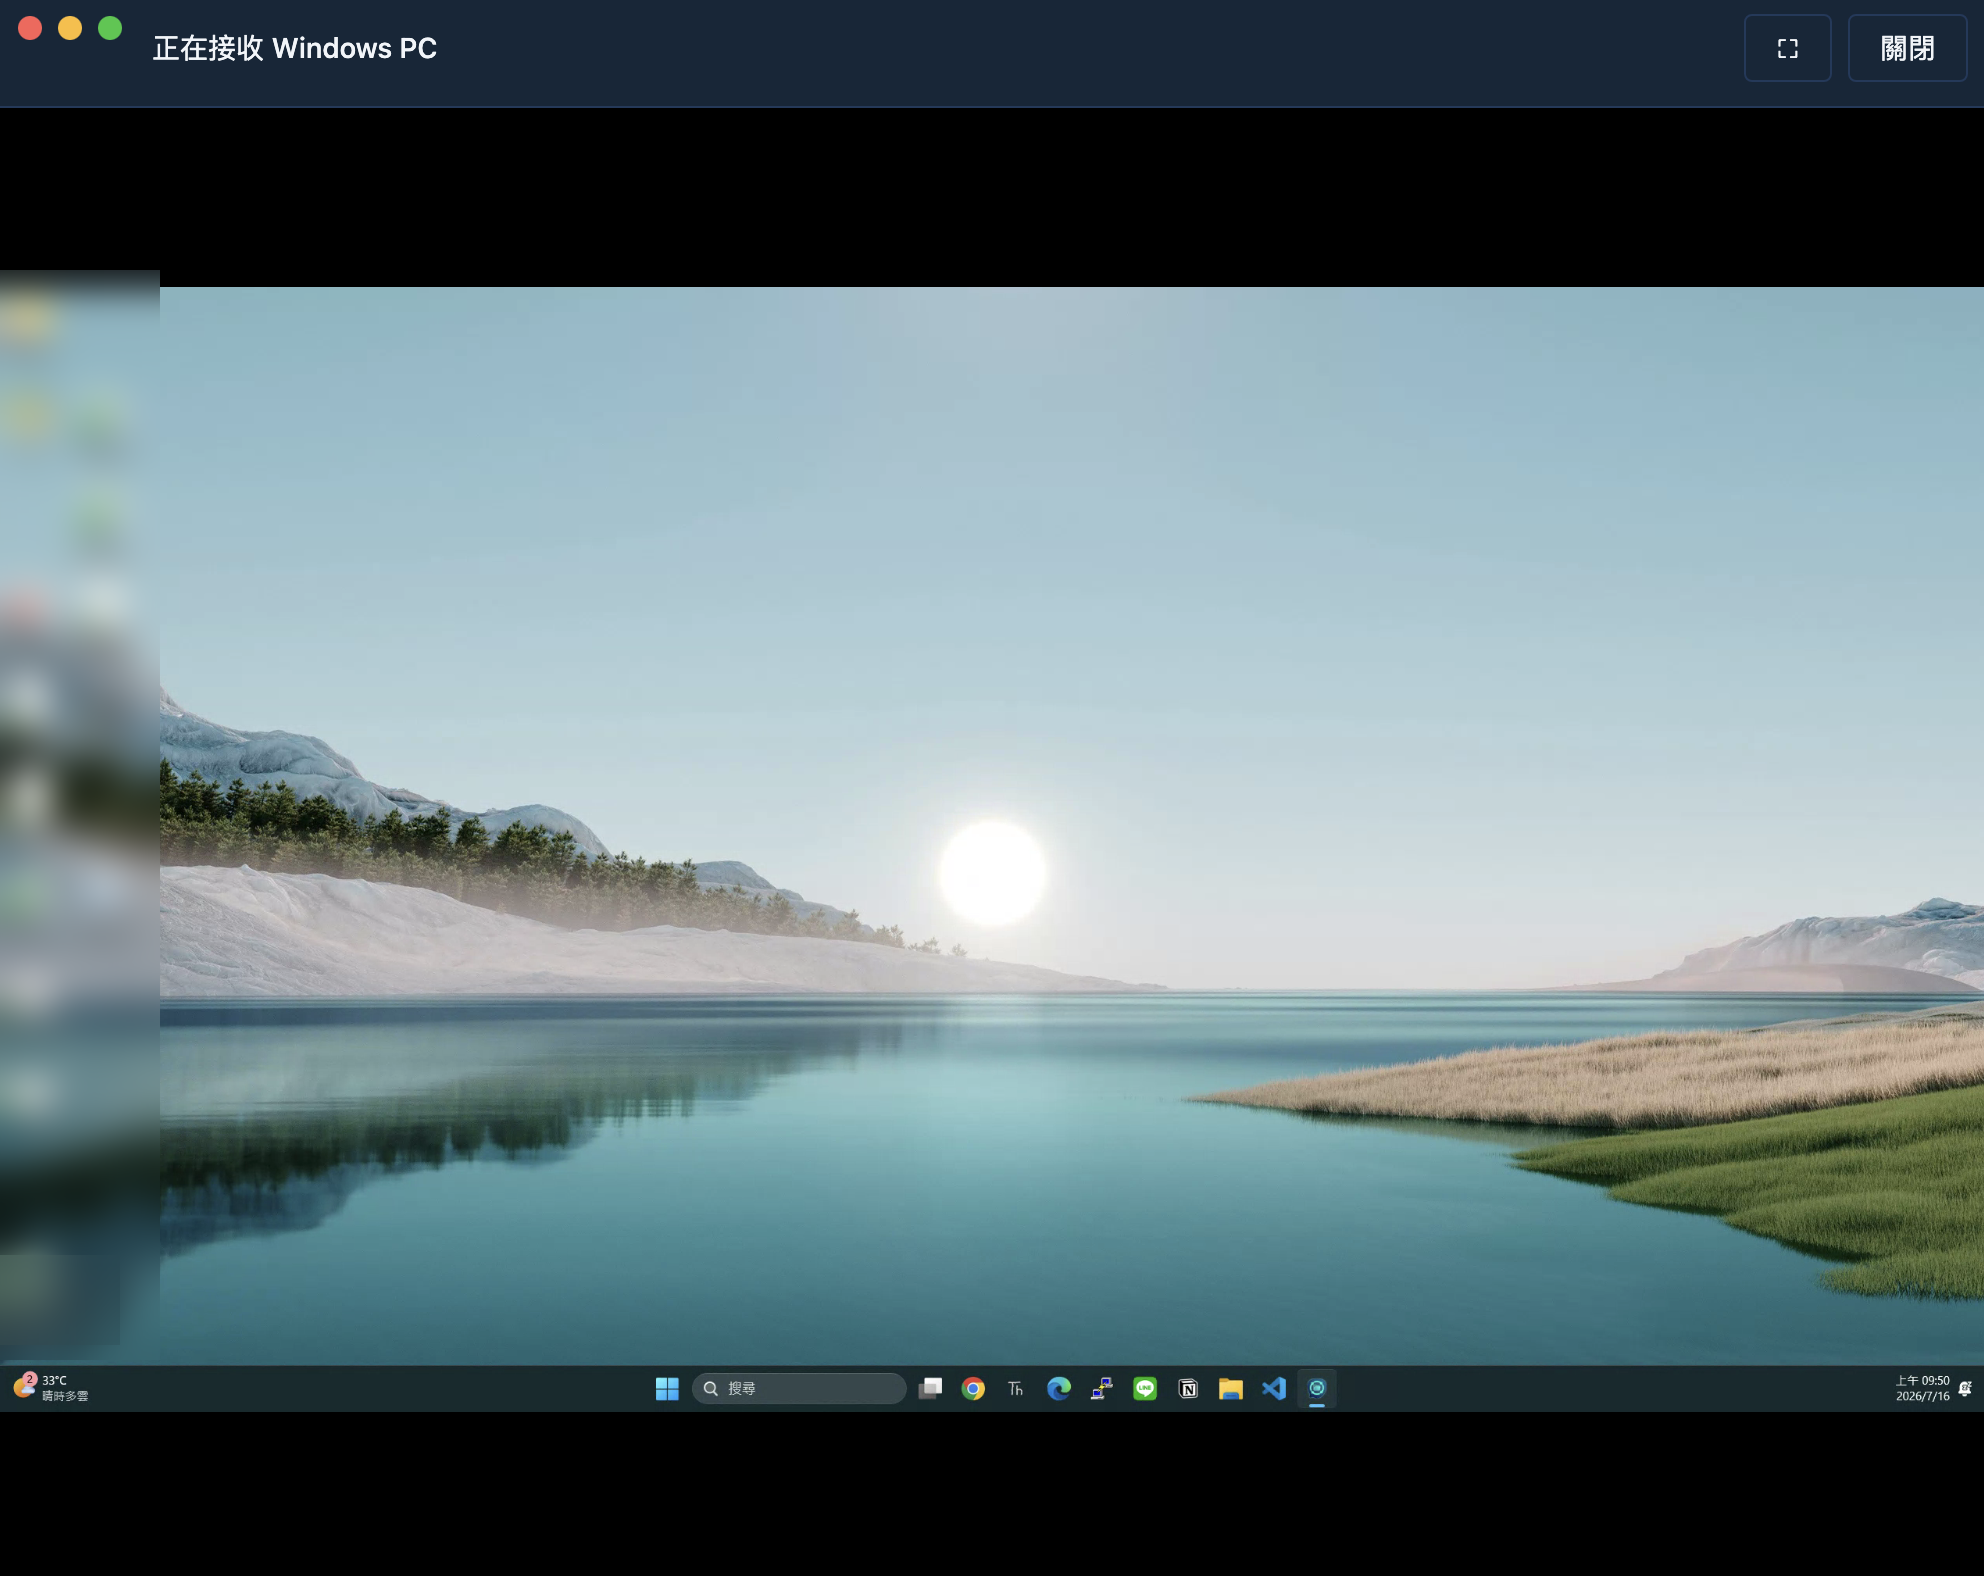Open File Explorer from the taskbar
This screenshot has width=1984, height=1576.
[x=1231, y=1388]
